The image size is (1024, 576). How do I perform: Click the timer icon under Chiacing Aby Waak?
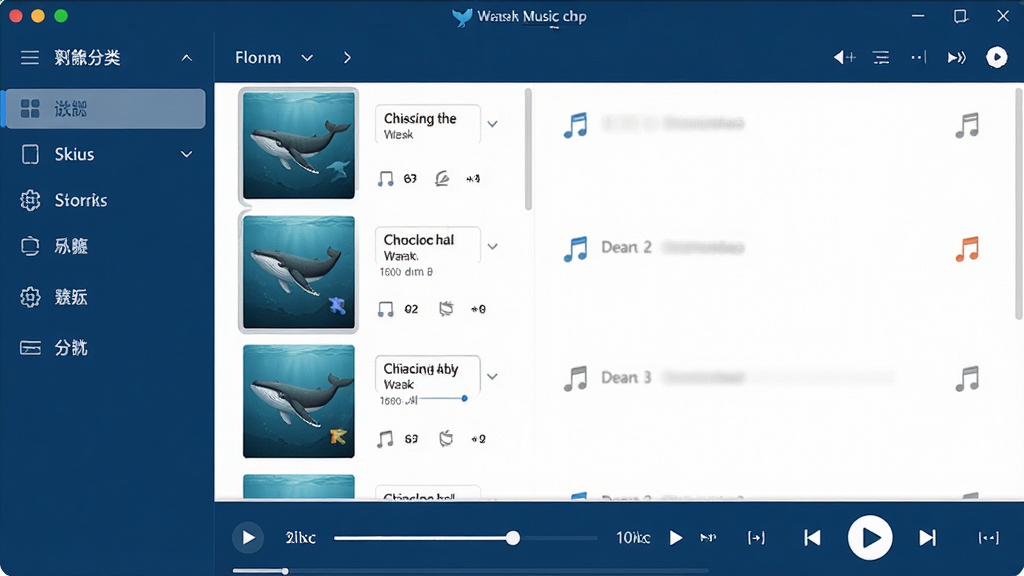(x=446, y=438)
